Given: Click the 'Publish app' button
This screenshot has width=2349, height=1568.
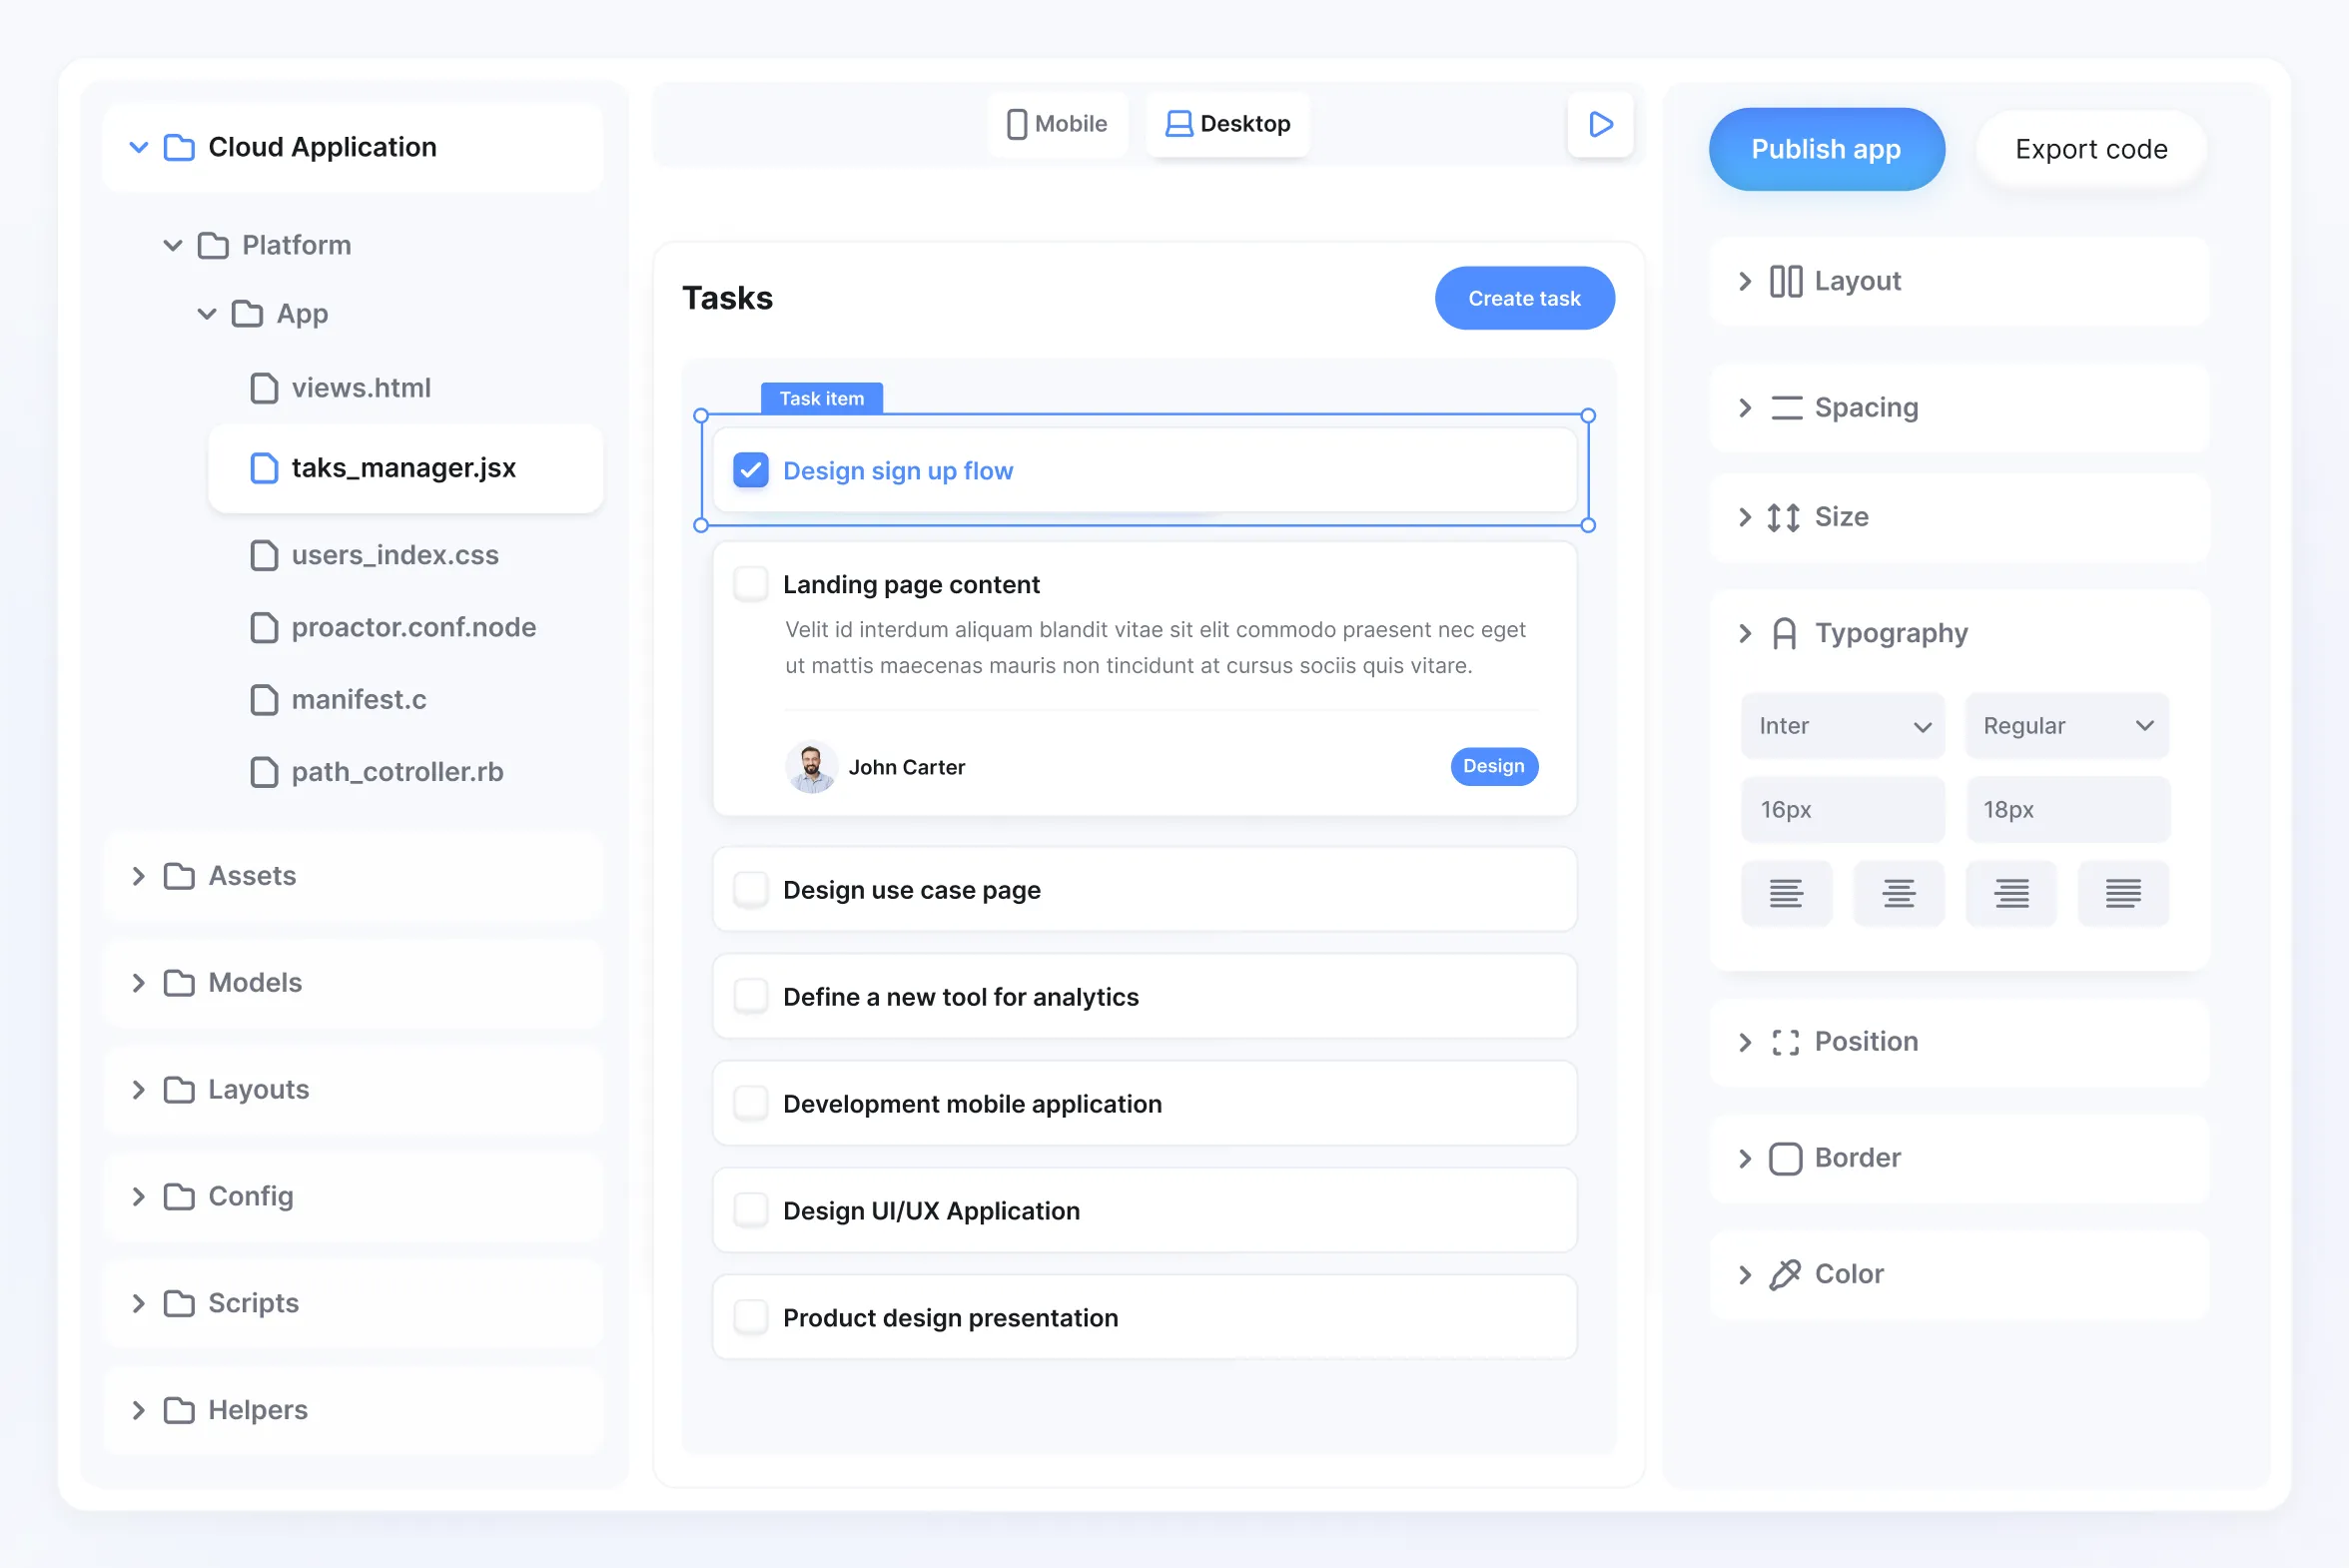Looking at the screenshot, I should pos(1826,149).
